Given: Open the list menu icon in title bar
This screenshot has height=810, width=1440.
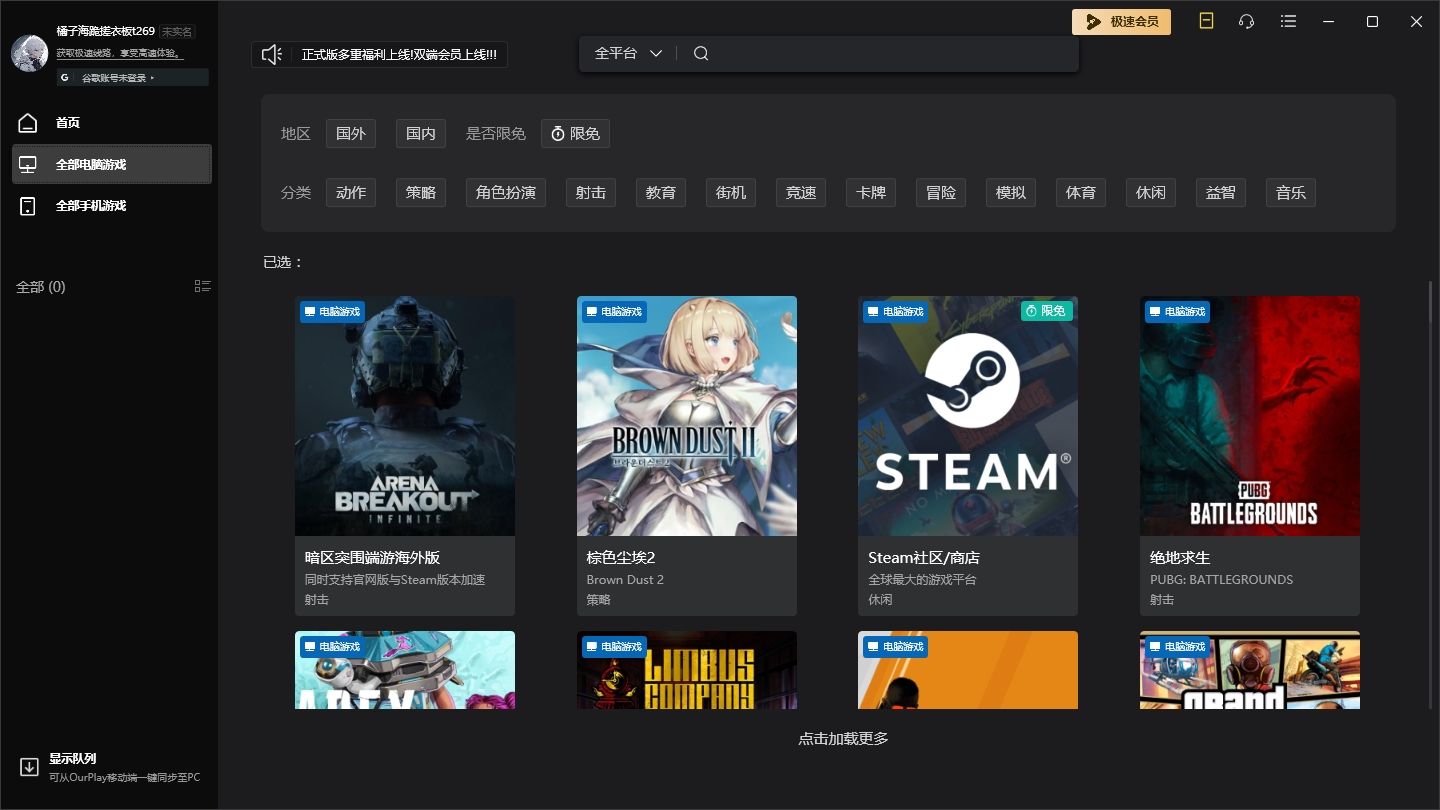Looking at the screenshot, I should click(x=1288, y=21).
